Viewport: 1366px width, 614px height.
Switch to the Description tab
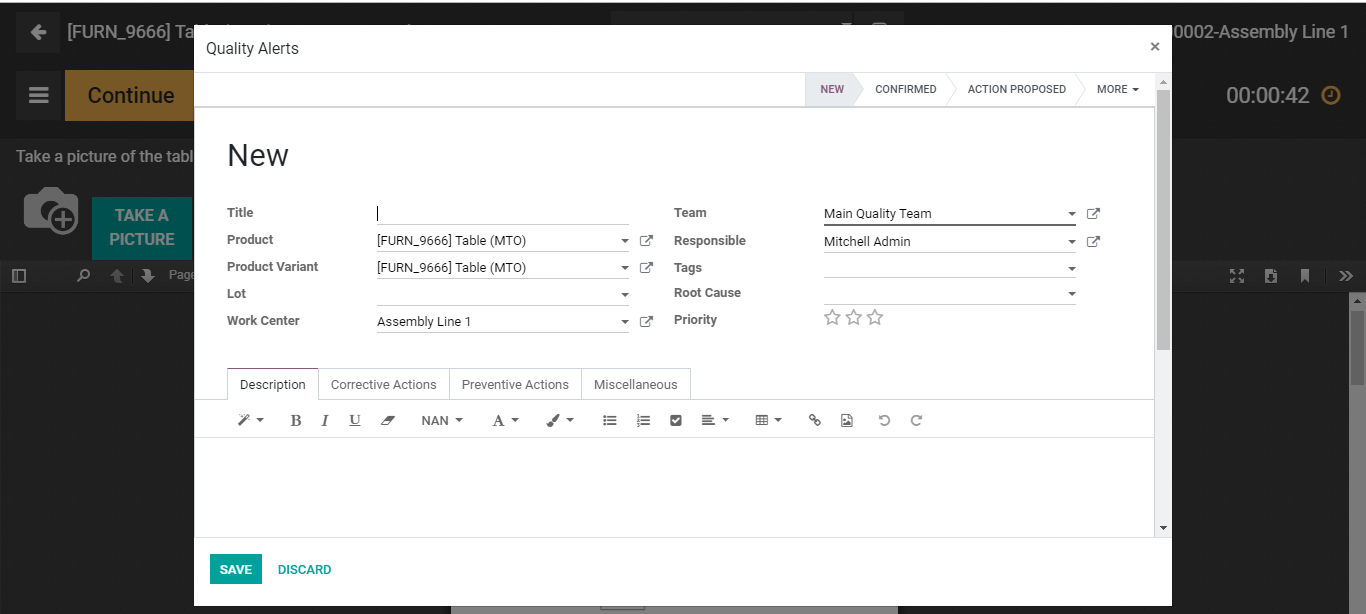[273, 385]
